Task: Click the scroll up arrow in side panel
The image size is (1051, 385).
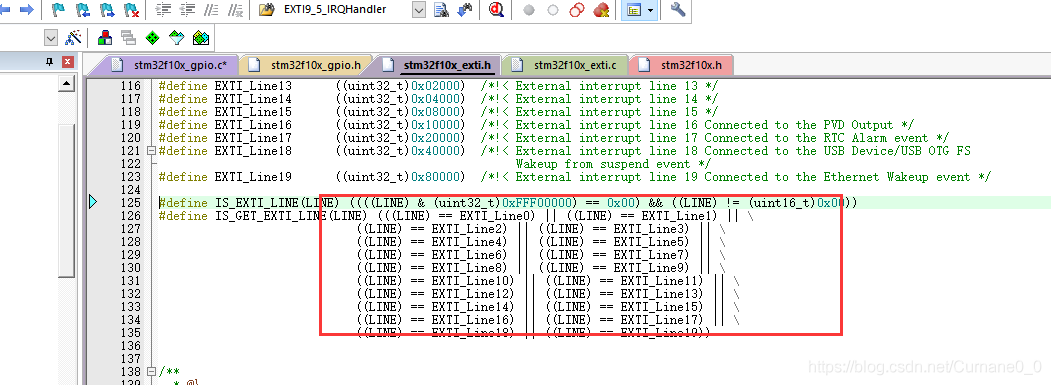Action: coord(66,84)
